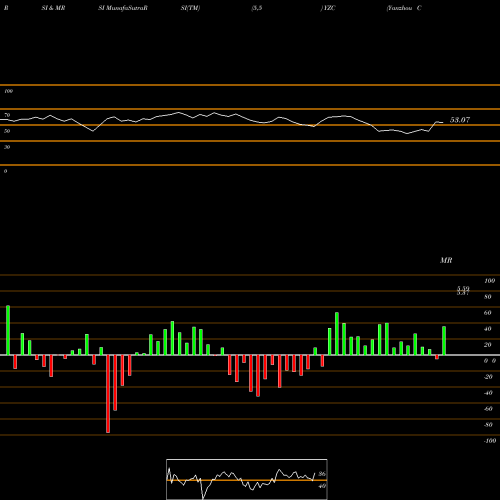Click the '(5,5' parameter text
This screenshot has height=500, width=500.
tap(257, 8)
